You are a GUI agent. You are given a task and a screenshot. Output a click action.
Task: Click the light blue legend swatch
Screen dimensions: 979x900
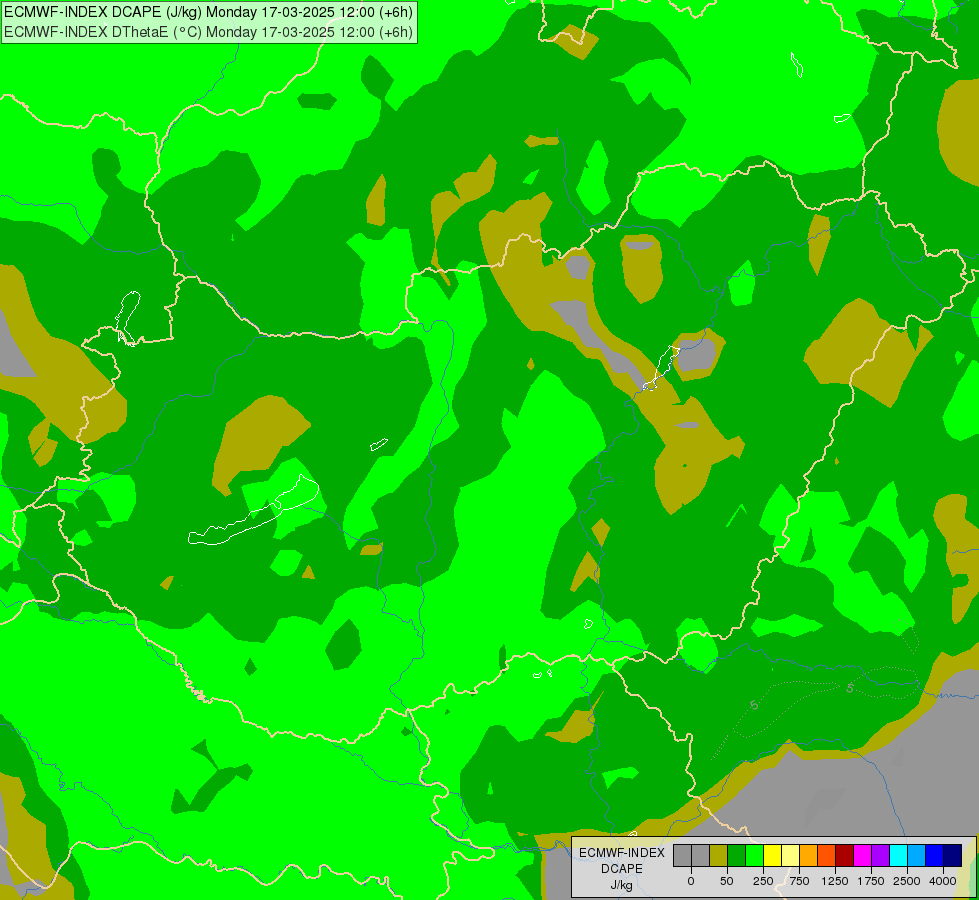(917, 855)
